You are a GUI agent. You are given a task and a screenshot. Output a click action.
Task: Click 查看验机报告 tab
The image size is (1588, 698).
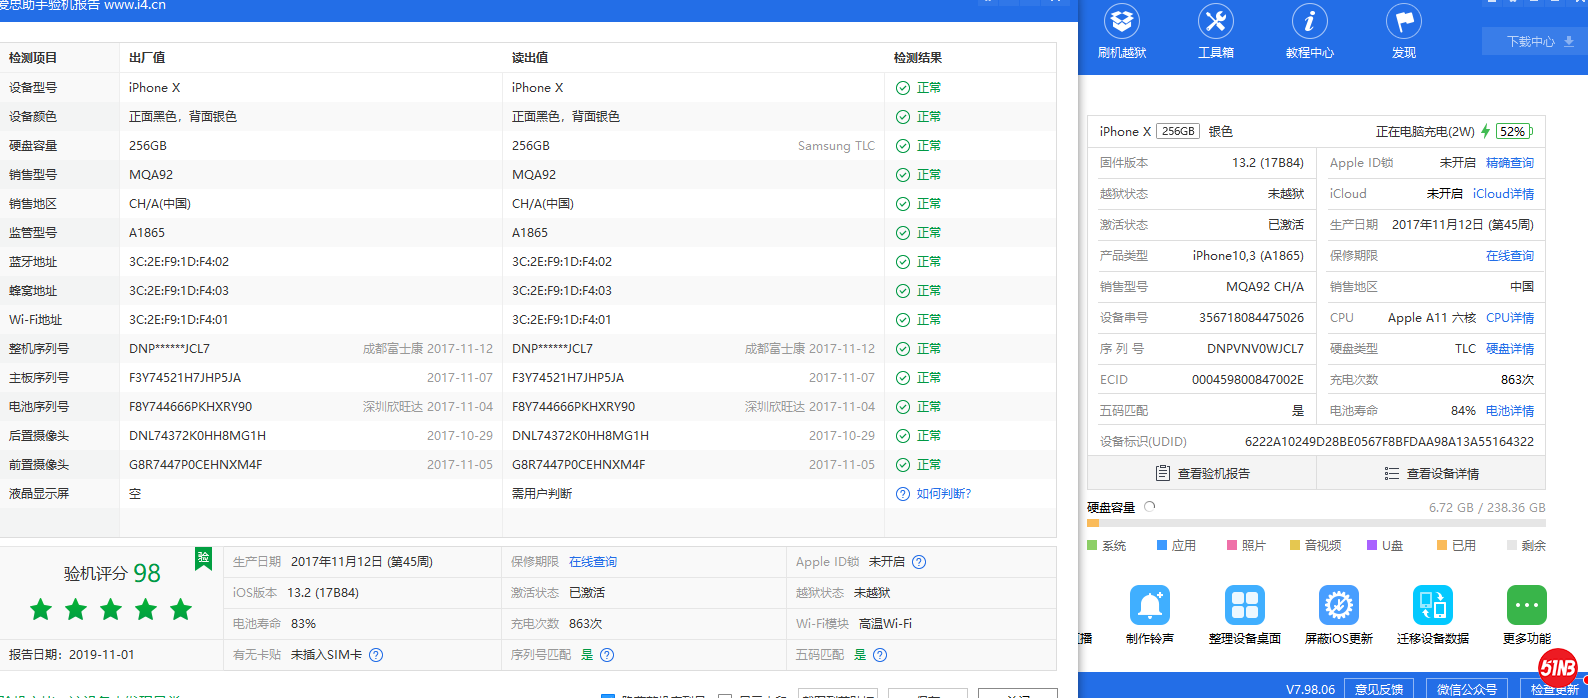click(x=1202, y=473)
